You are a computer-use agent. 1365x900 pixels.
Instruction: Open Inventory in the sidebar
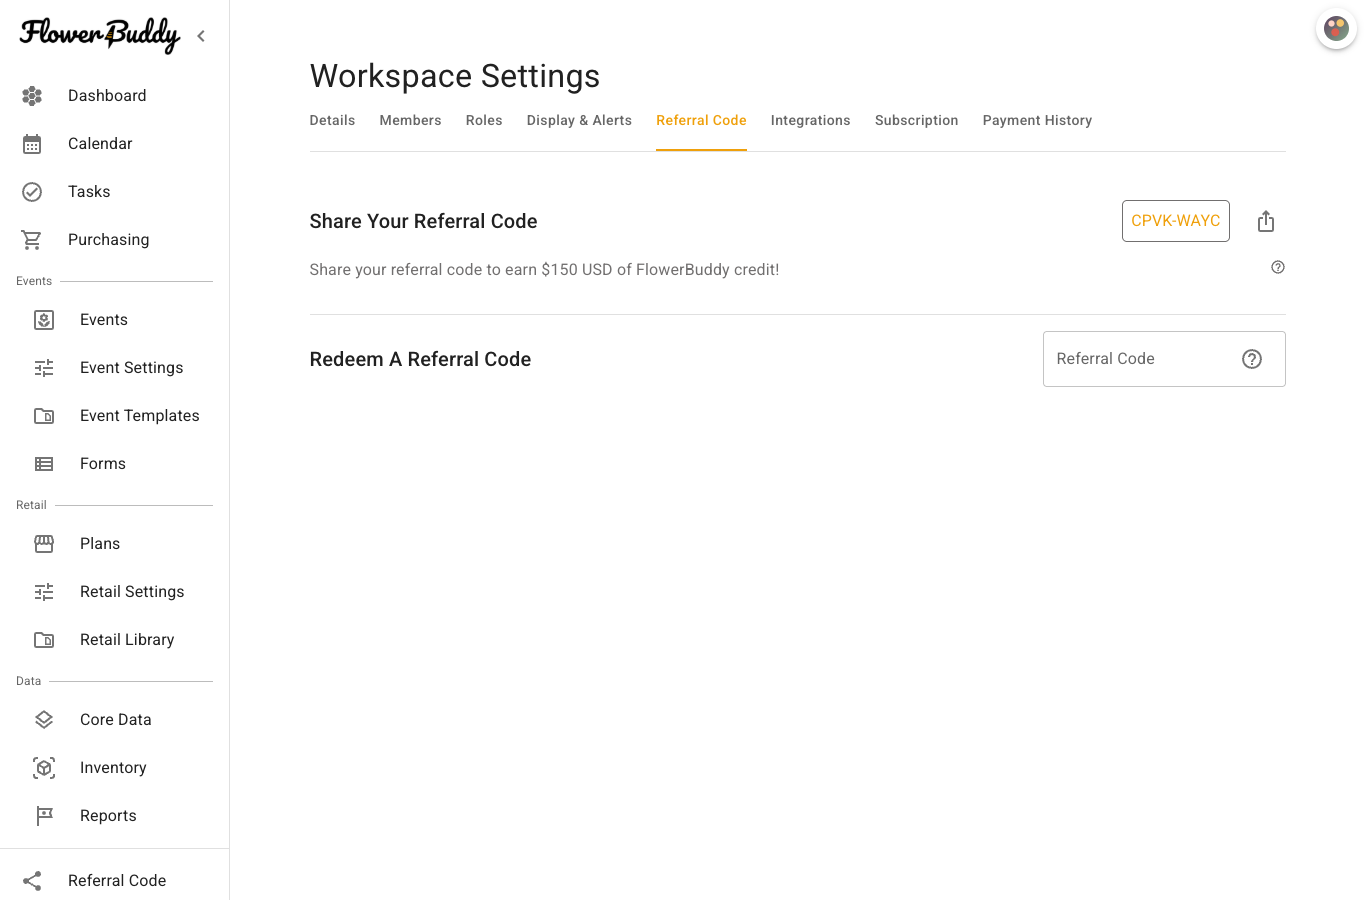(x=115, y=768)
